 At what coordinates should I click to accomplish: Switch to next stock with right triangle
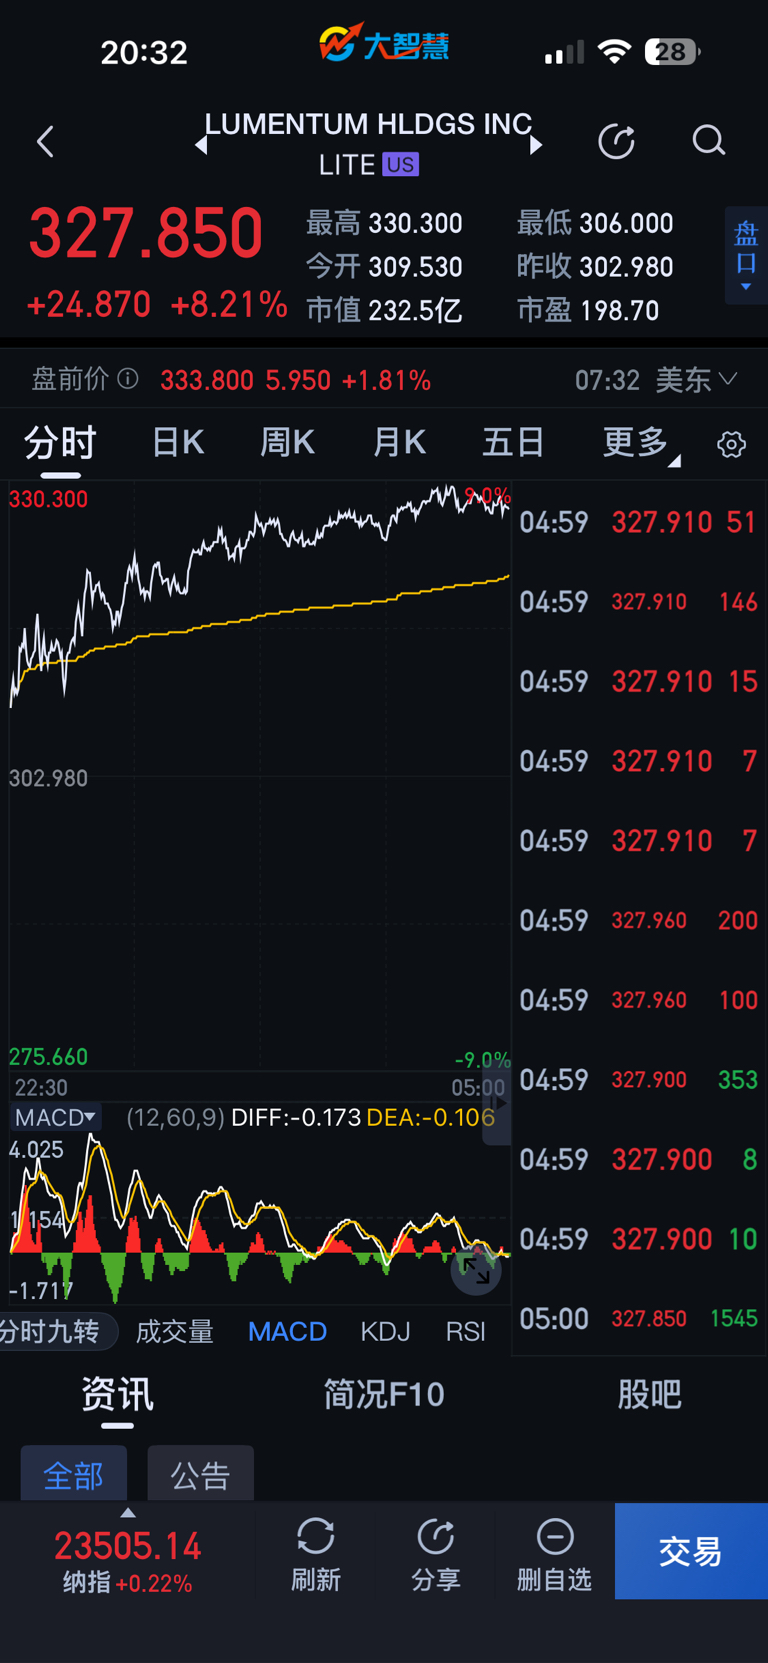coord(536,145)
